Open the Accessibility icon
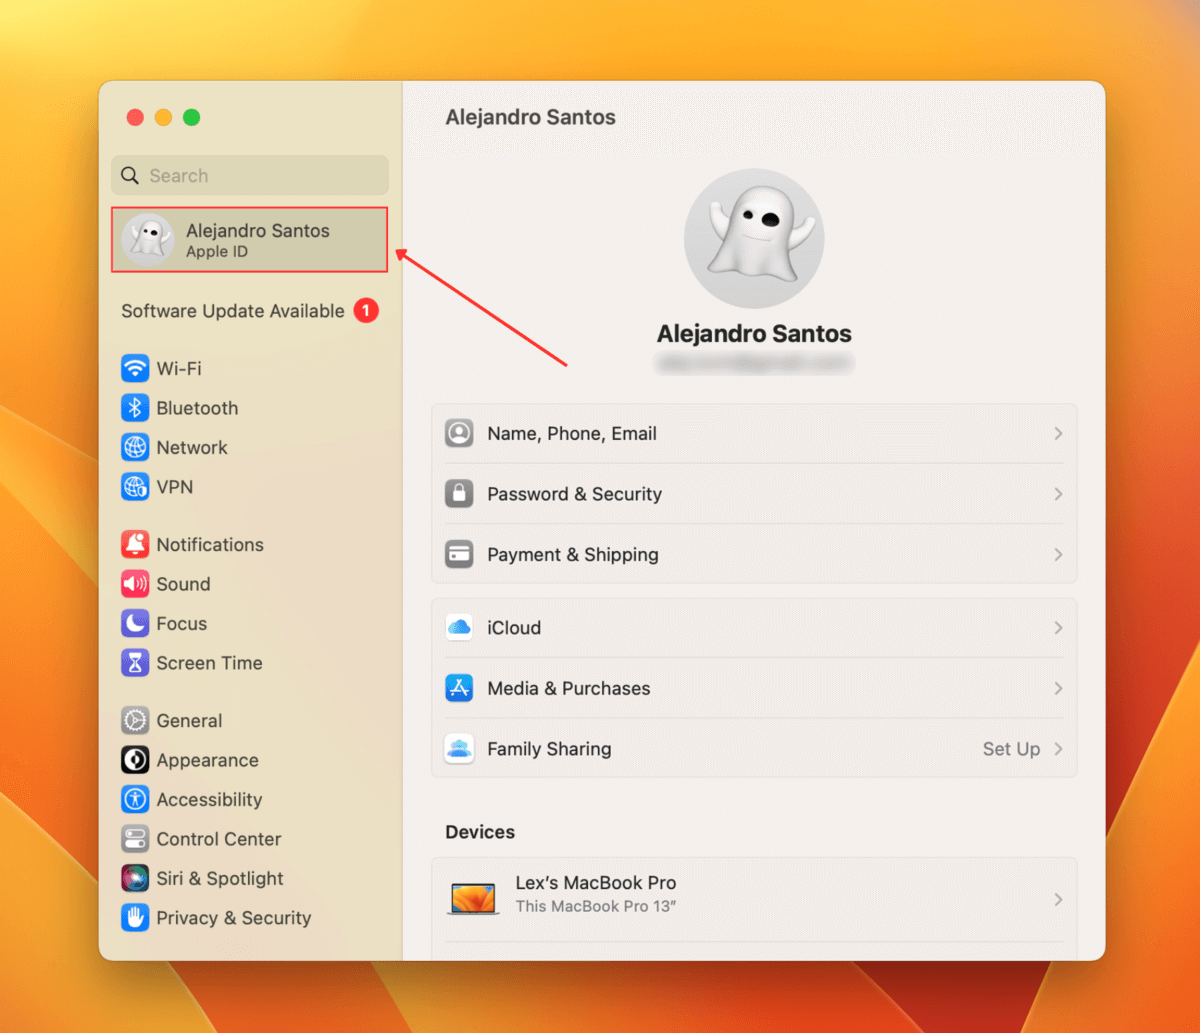This screenshot has height=1033, width=1200. click(x=135, y=799)
